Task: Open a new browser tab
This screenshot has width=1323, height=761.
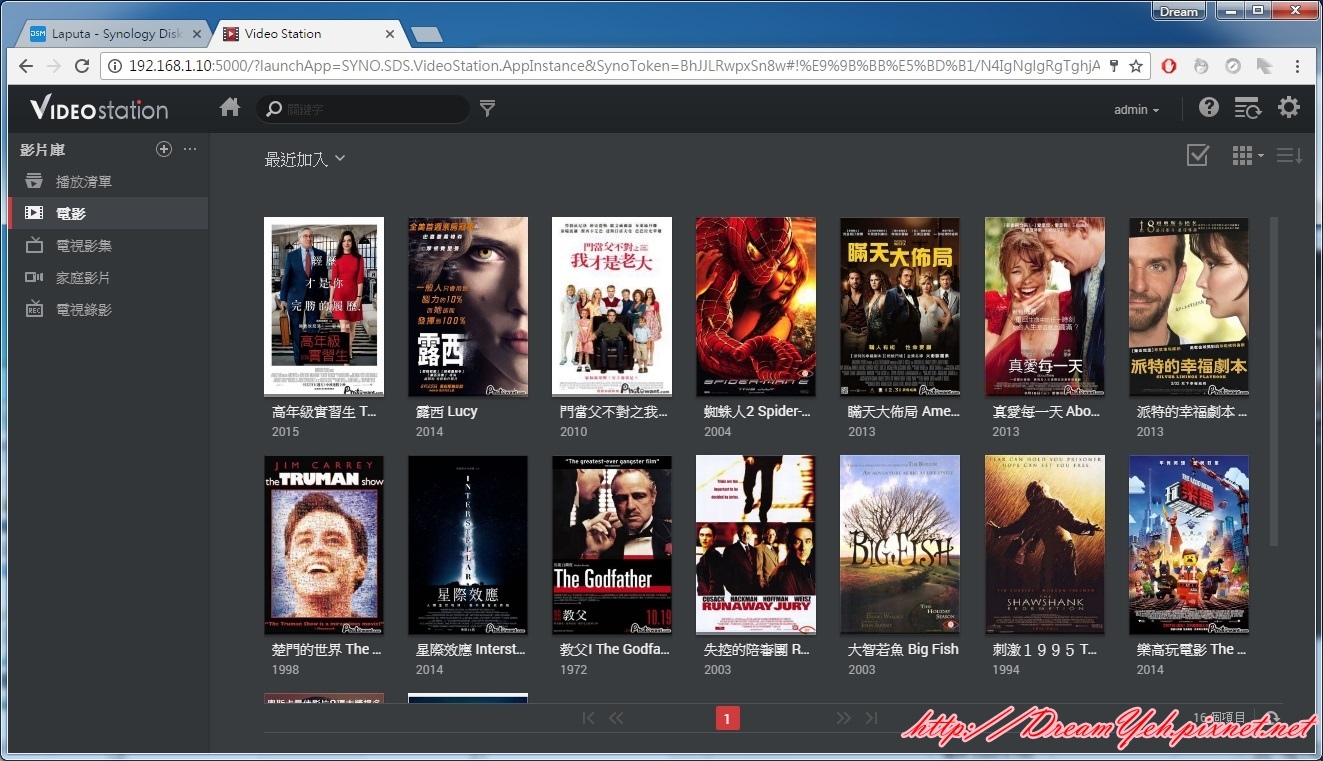Action: tap(427, 35)
